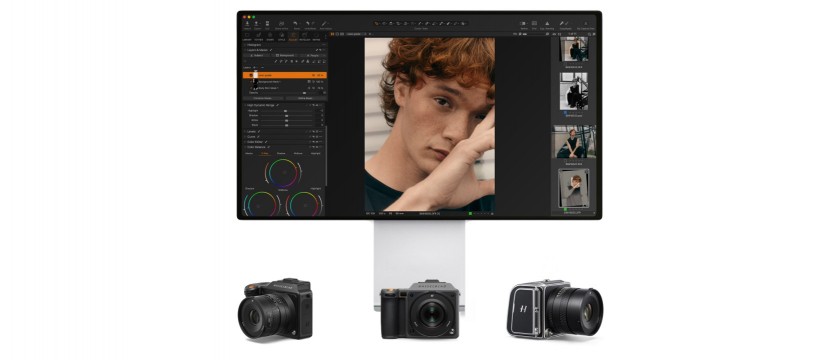Screen dimensions: 840x360
Task: Click the Layers & Masks brush icon in header
Action: [271, 50]
